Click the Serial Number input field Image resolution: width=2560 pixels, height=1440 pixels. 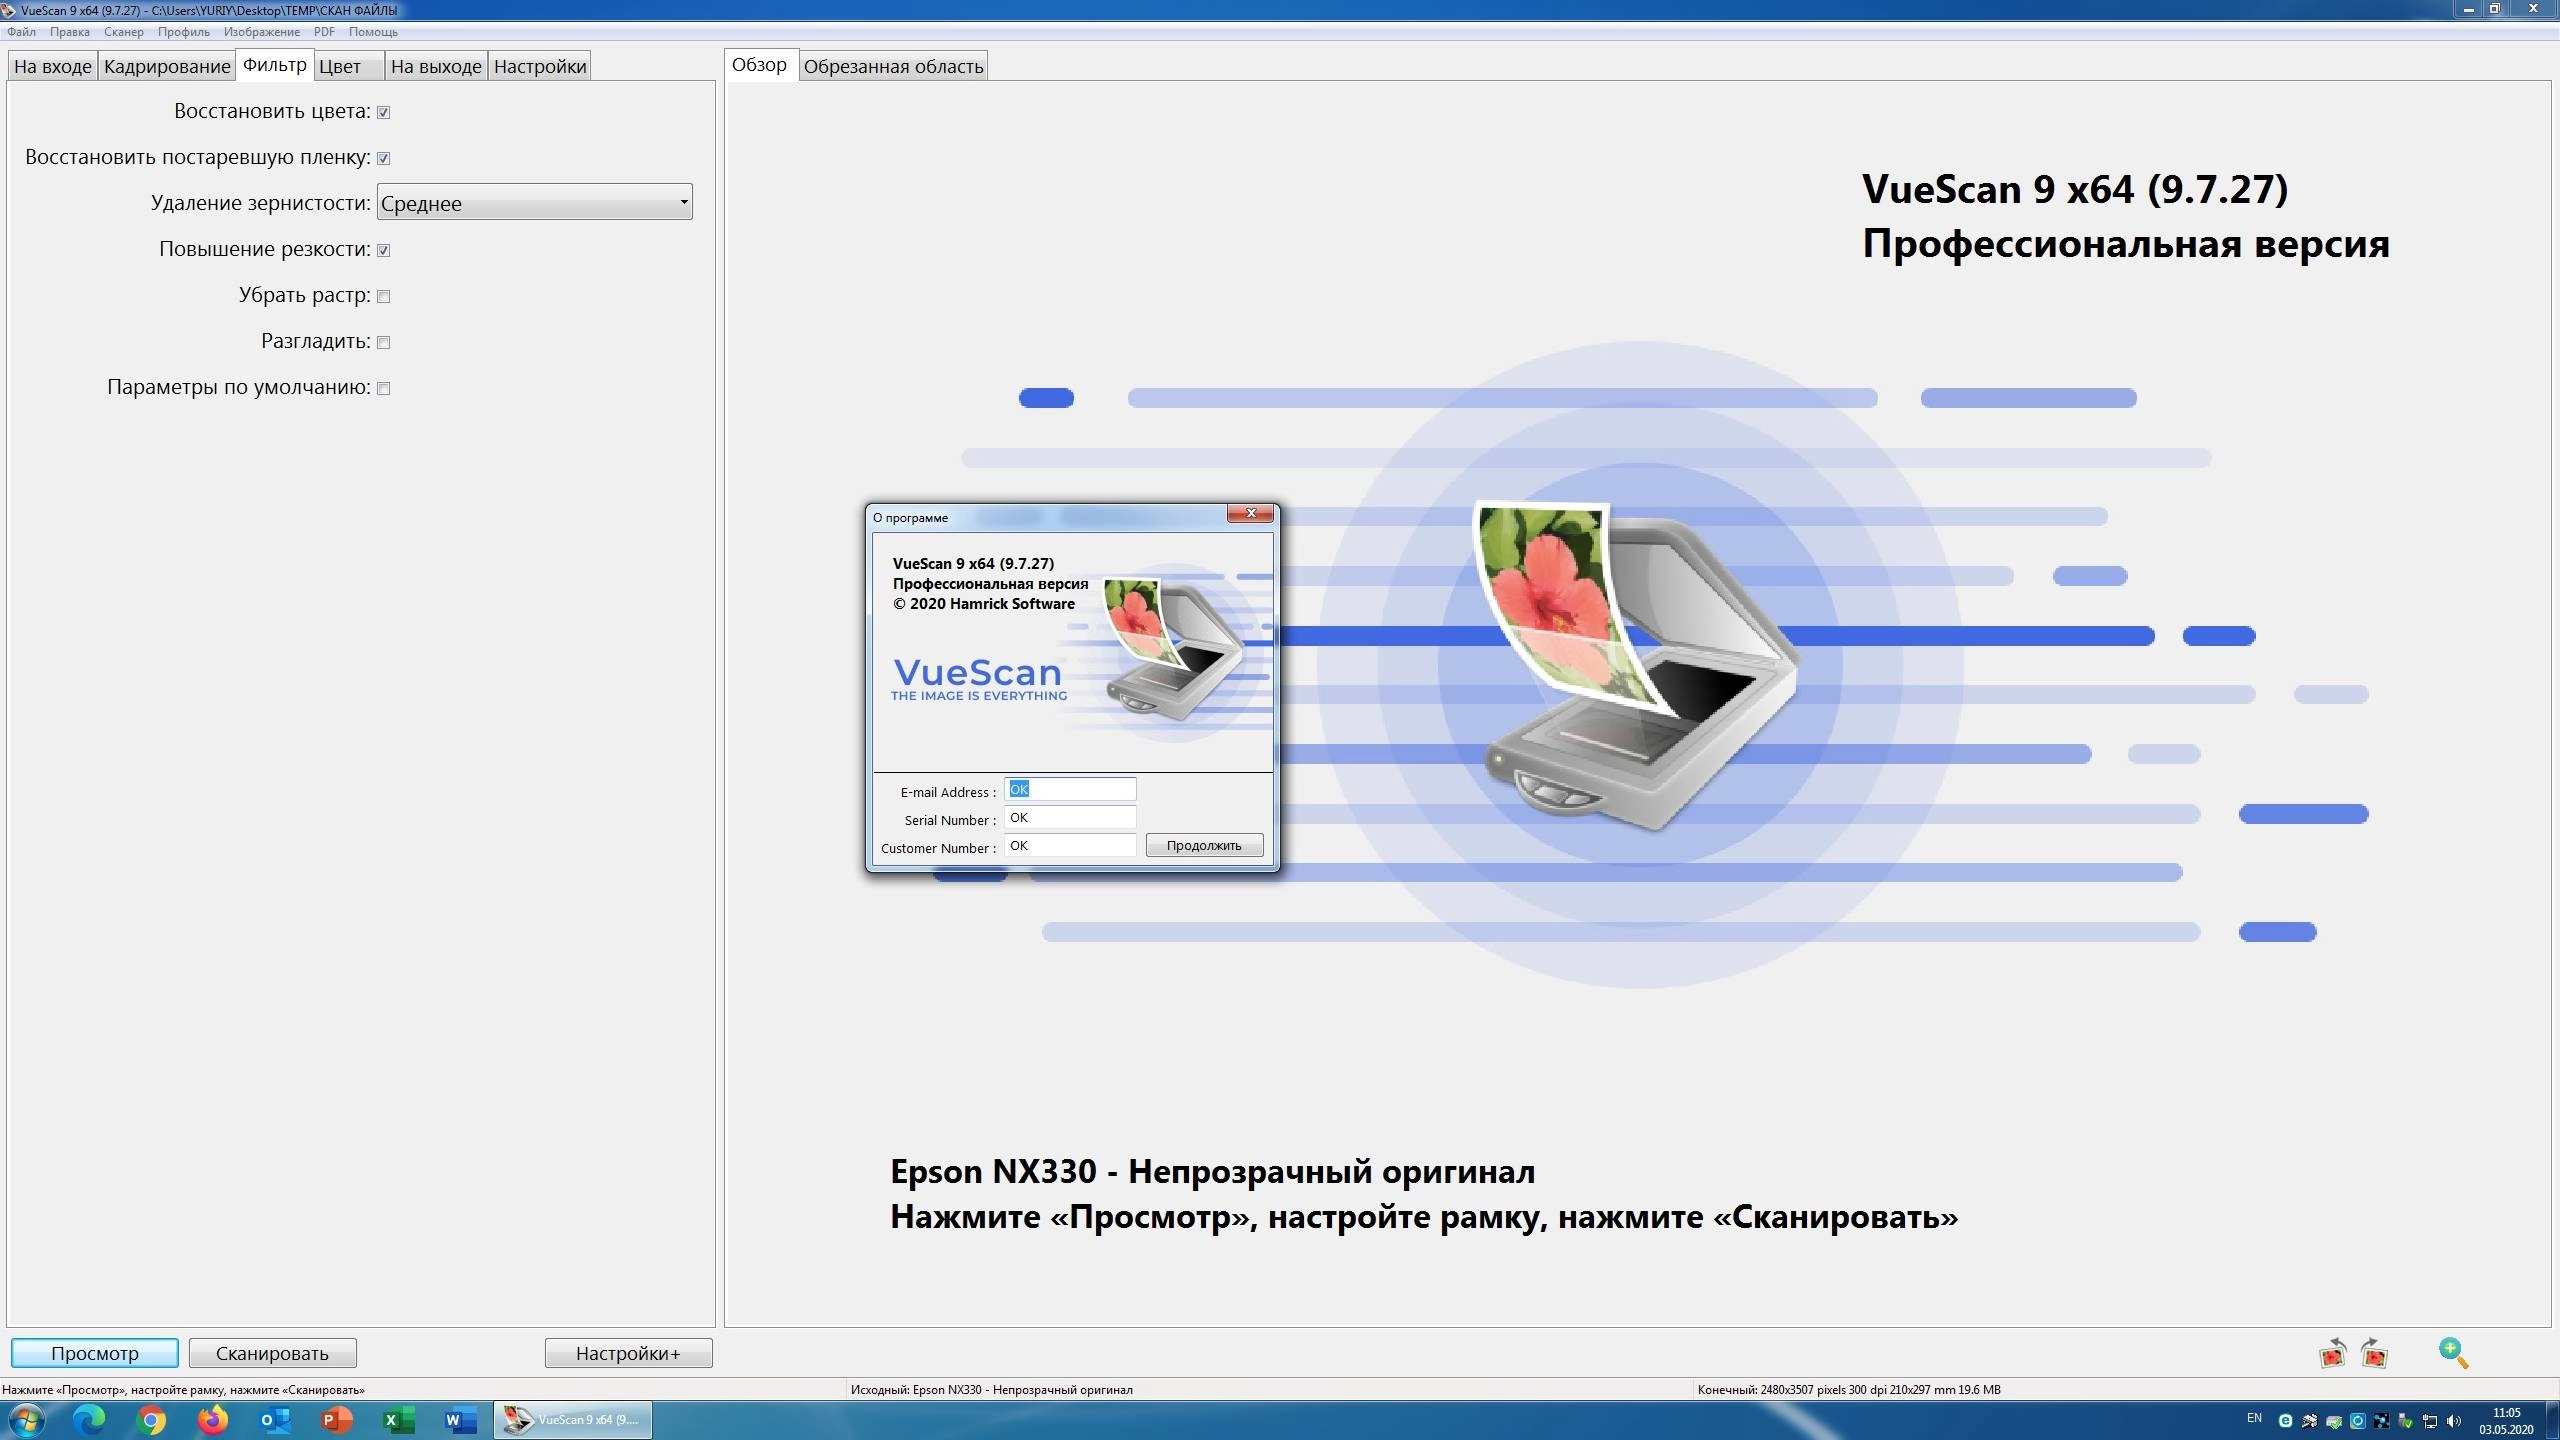click(1070, 817)
